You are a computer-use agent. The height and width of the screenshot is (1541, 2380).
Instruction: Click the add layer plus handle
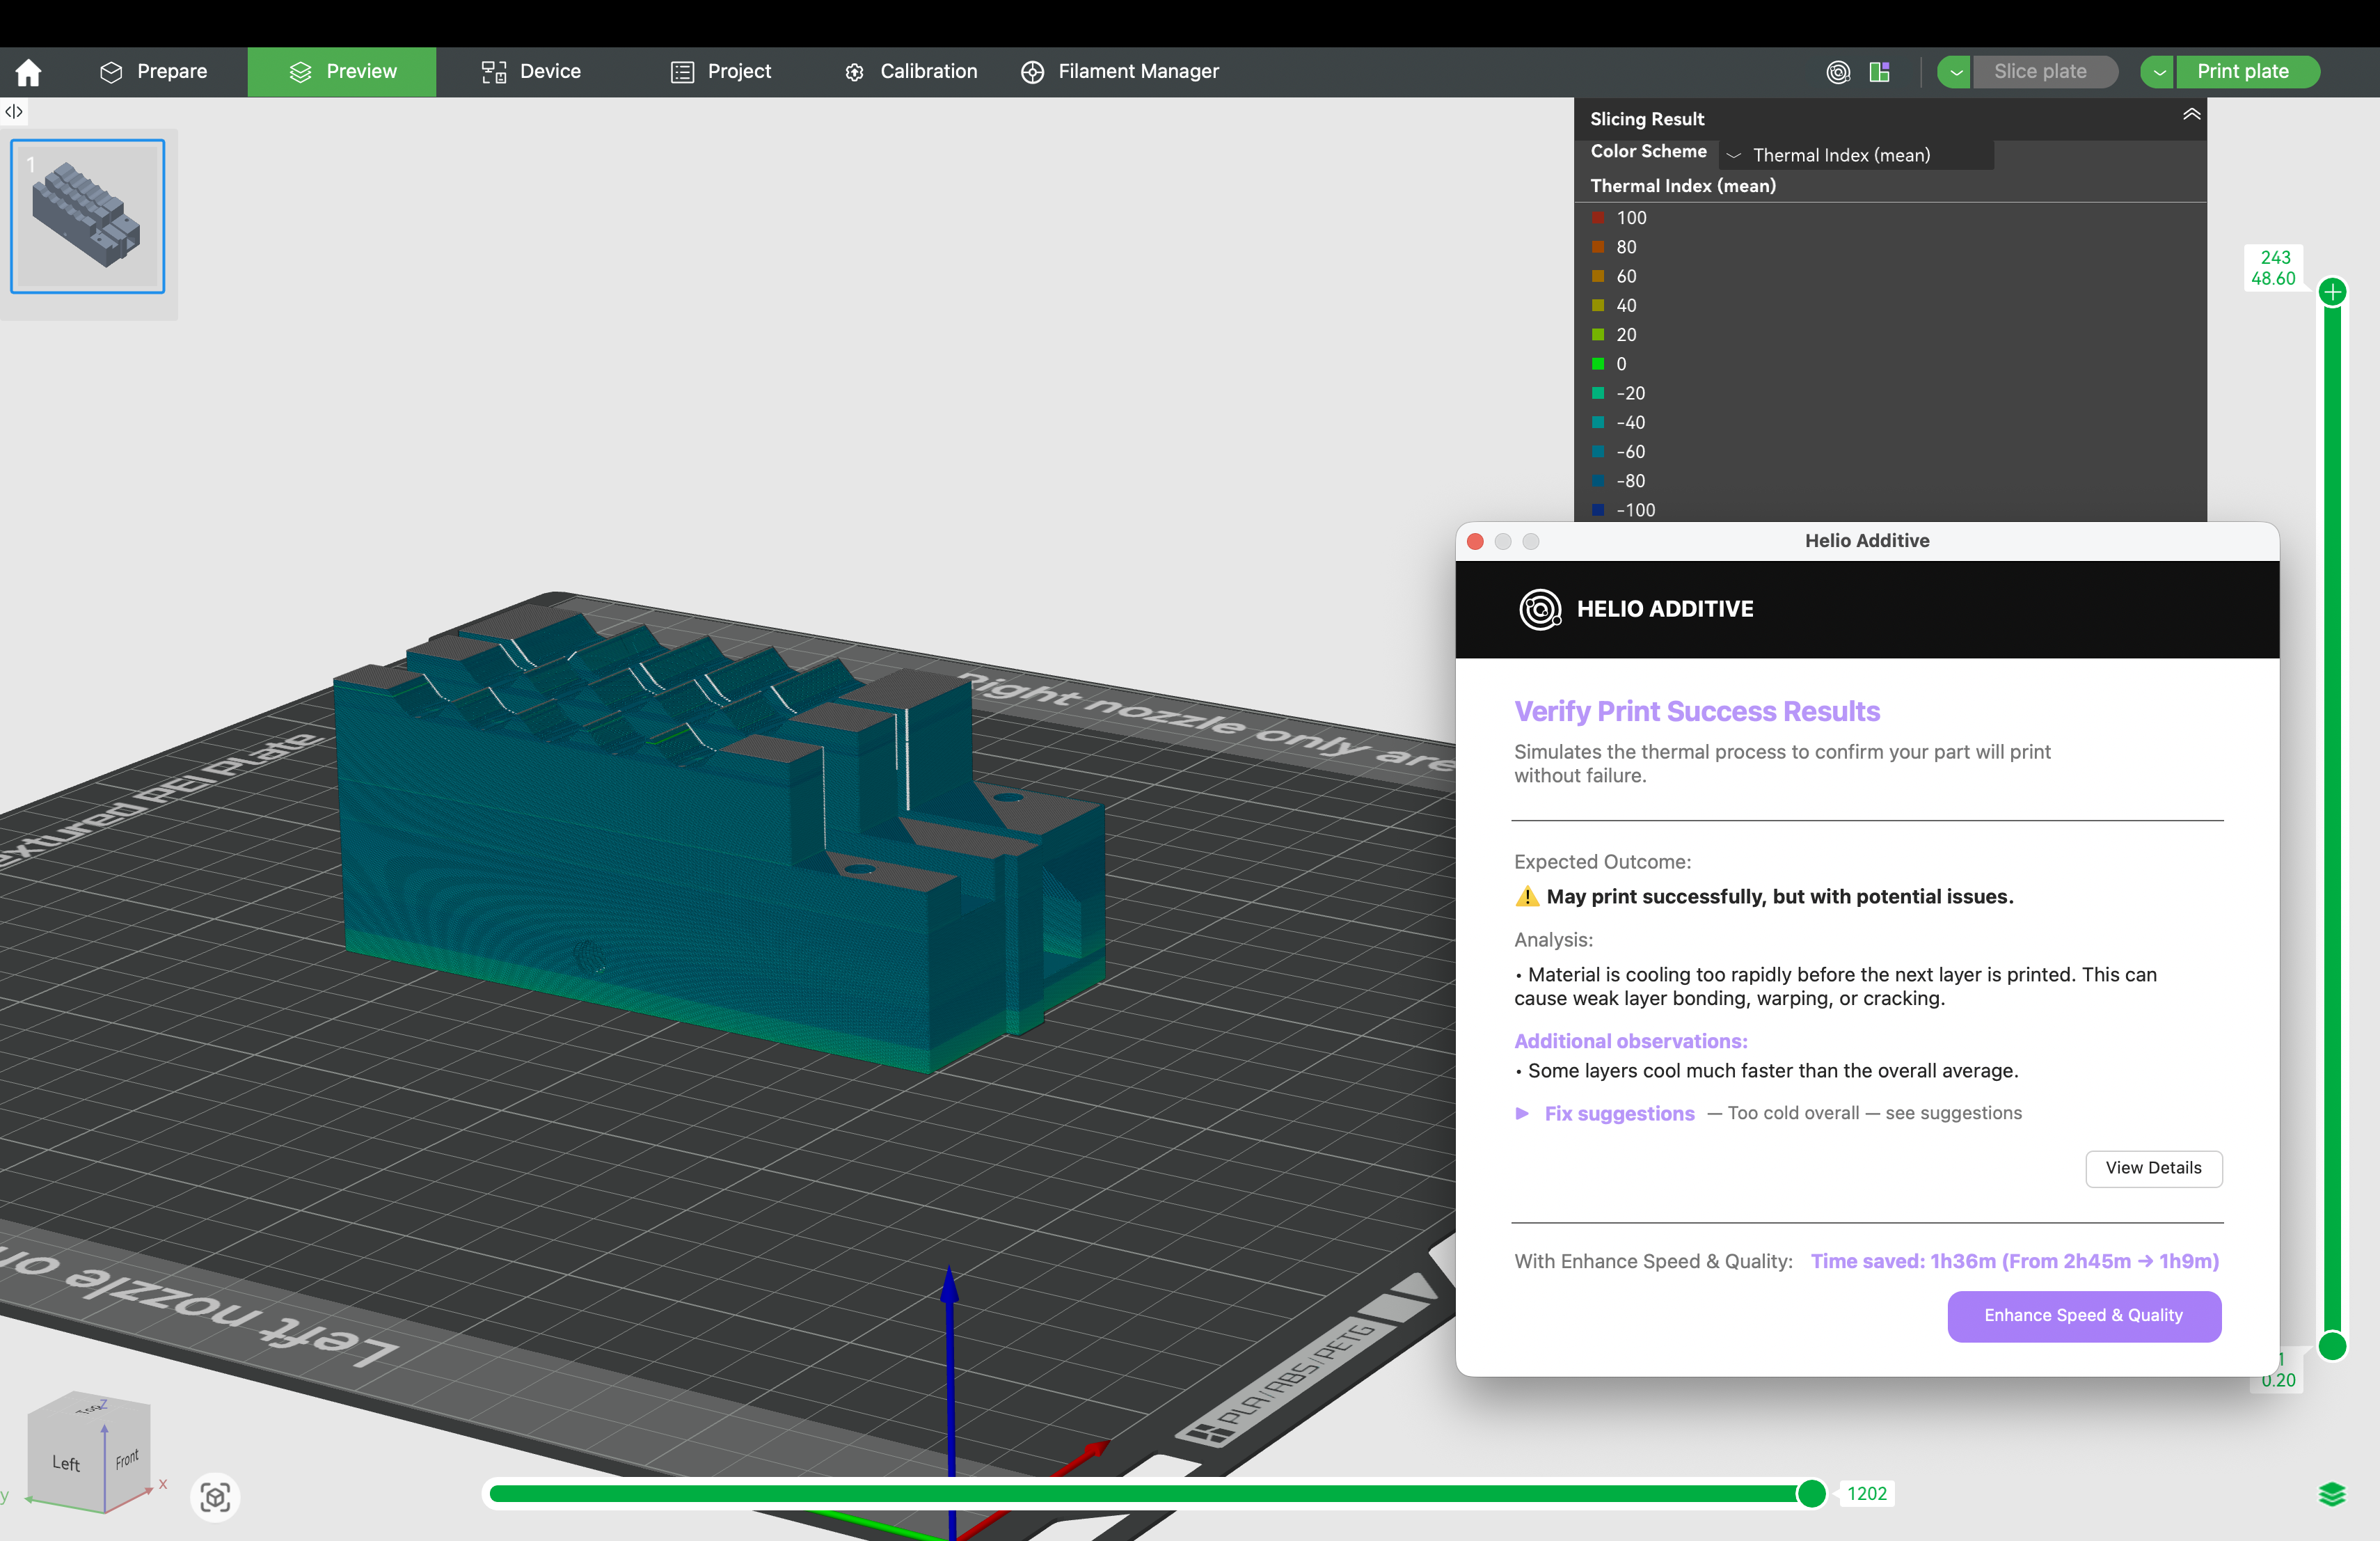coord(2333,292)
